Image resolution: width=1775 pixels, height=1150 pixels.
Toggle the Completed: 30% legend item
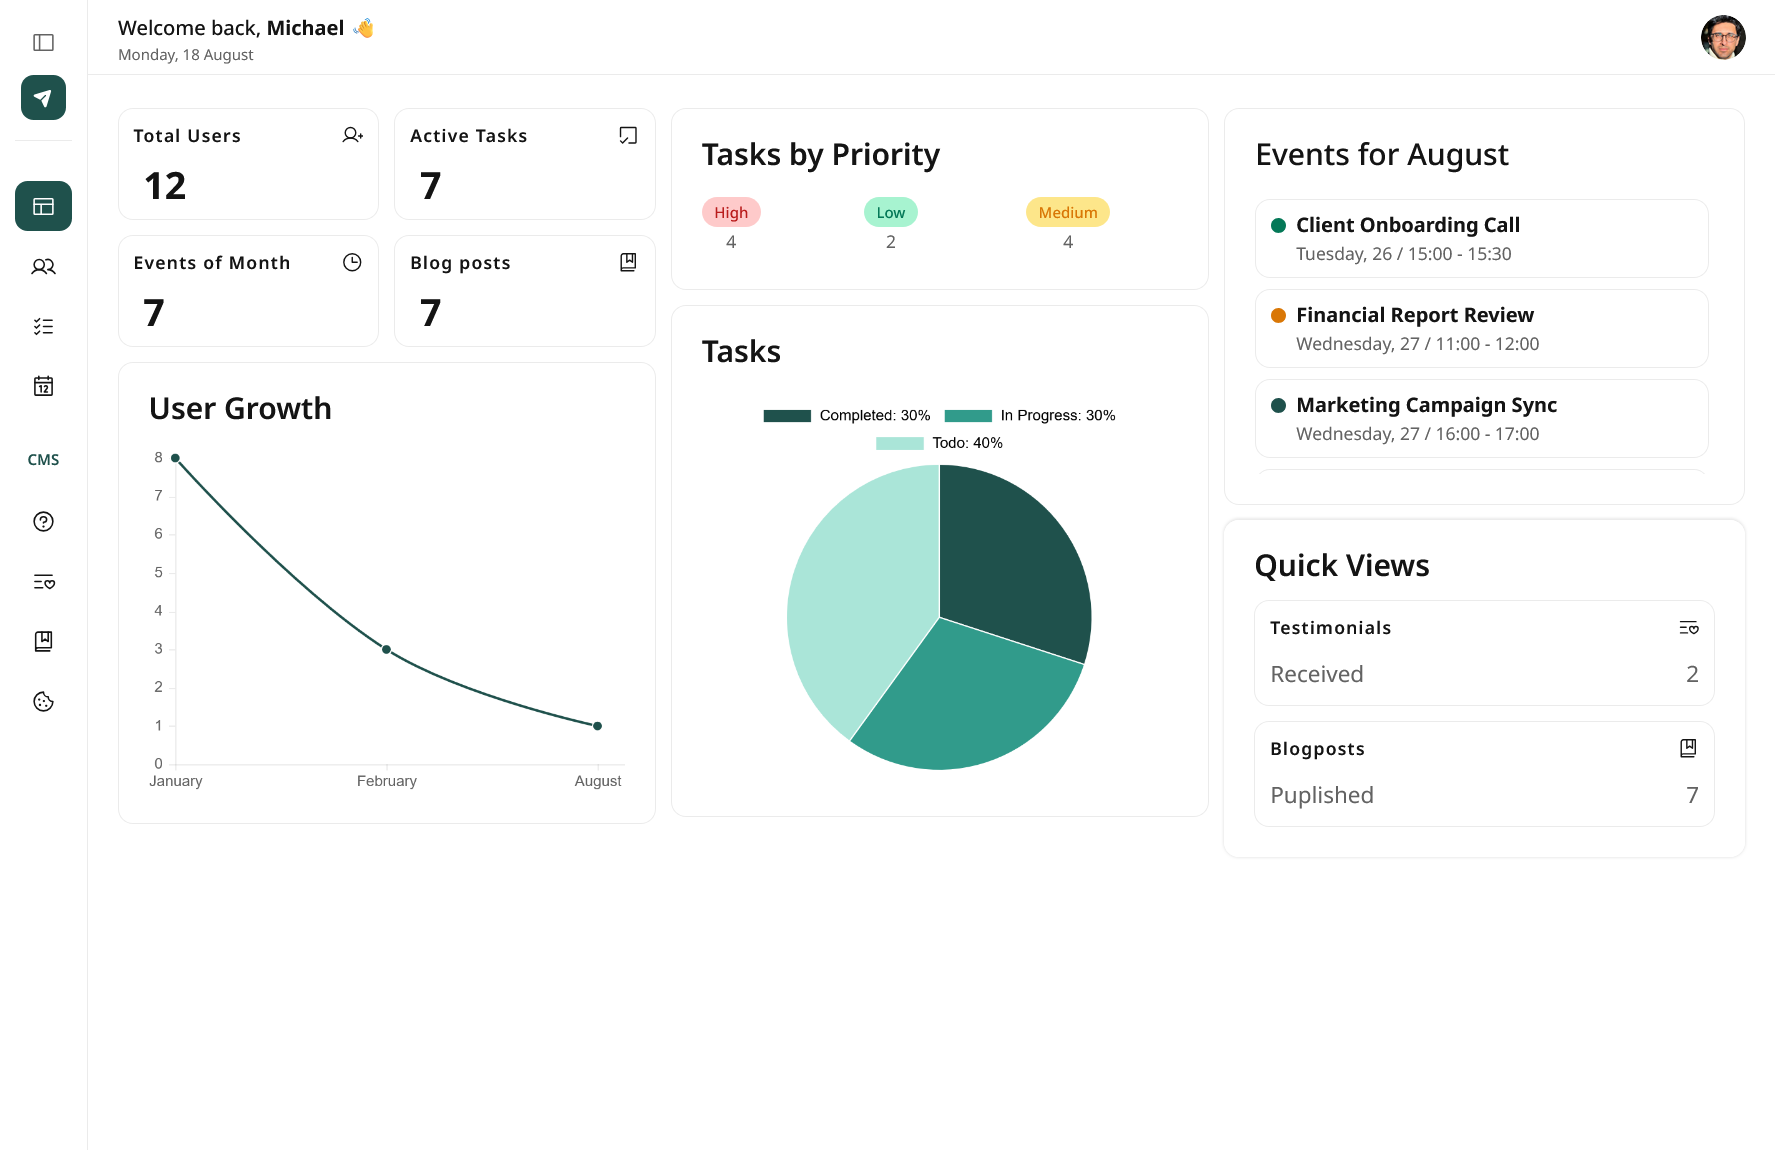point(846,416)
